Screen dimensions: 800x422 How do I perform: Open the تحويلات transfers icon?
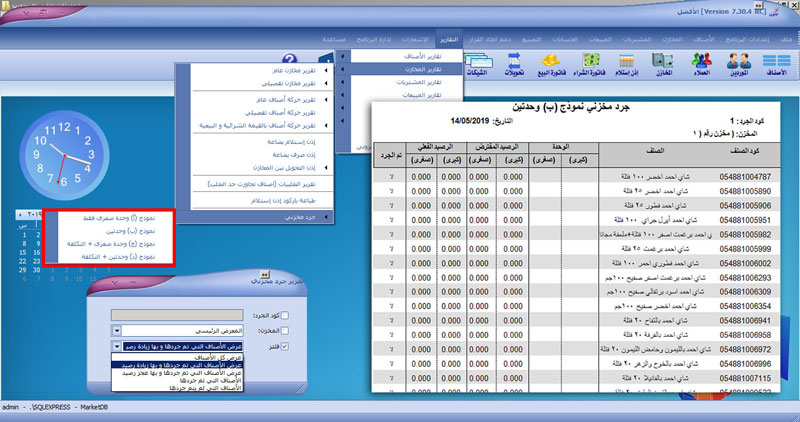pos(514,64)
